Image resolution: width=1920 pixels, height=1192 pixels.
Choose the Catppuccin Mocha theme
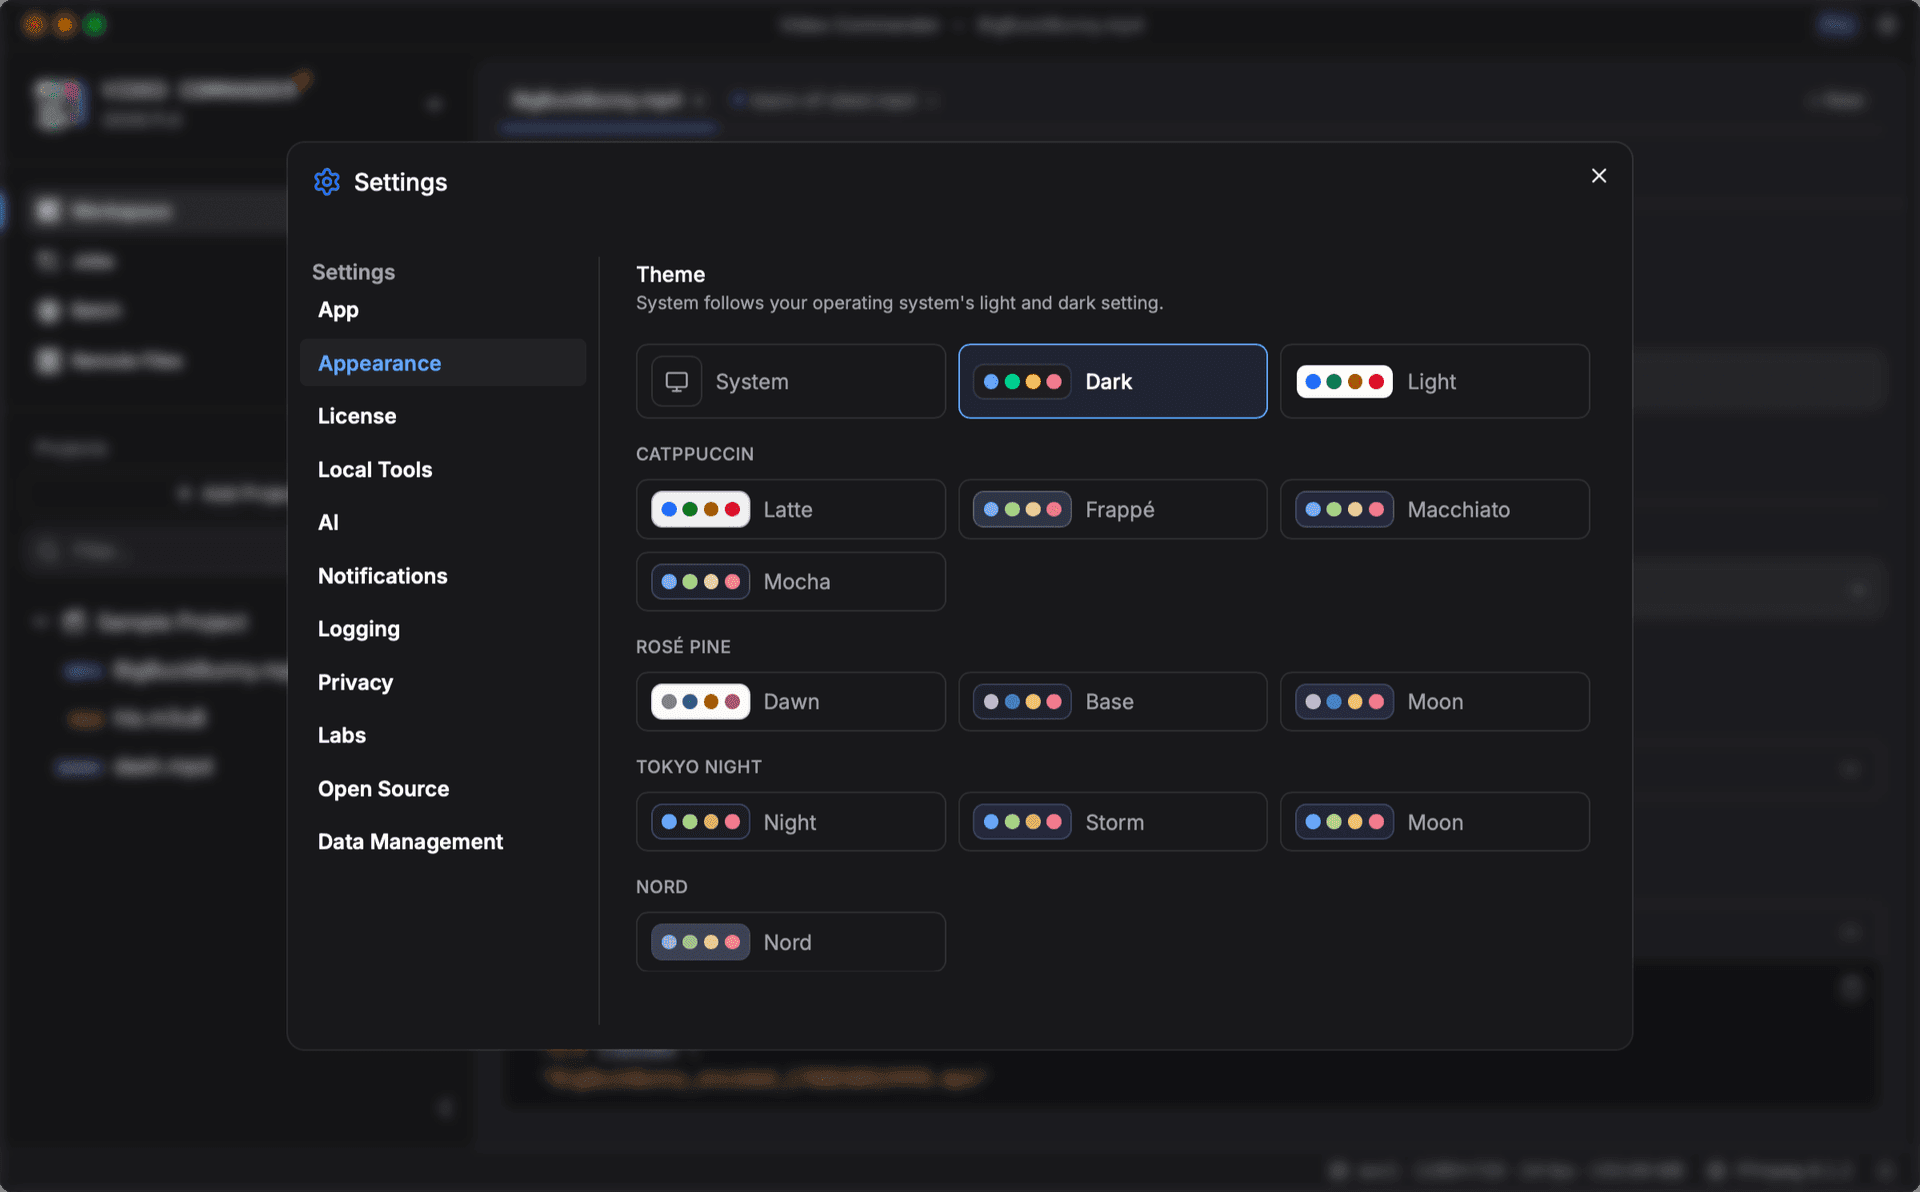790,581
